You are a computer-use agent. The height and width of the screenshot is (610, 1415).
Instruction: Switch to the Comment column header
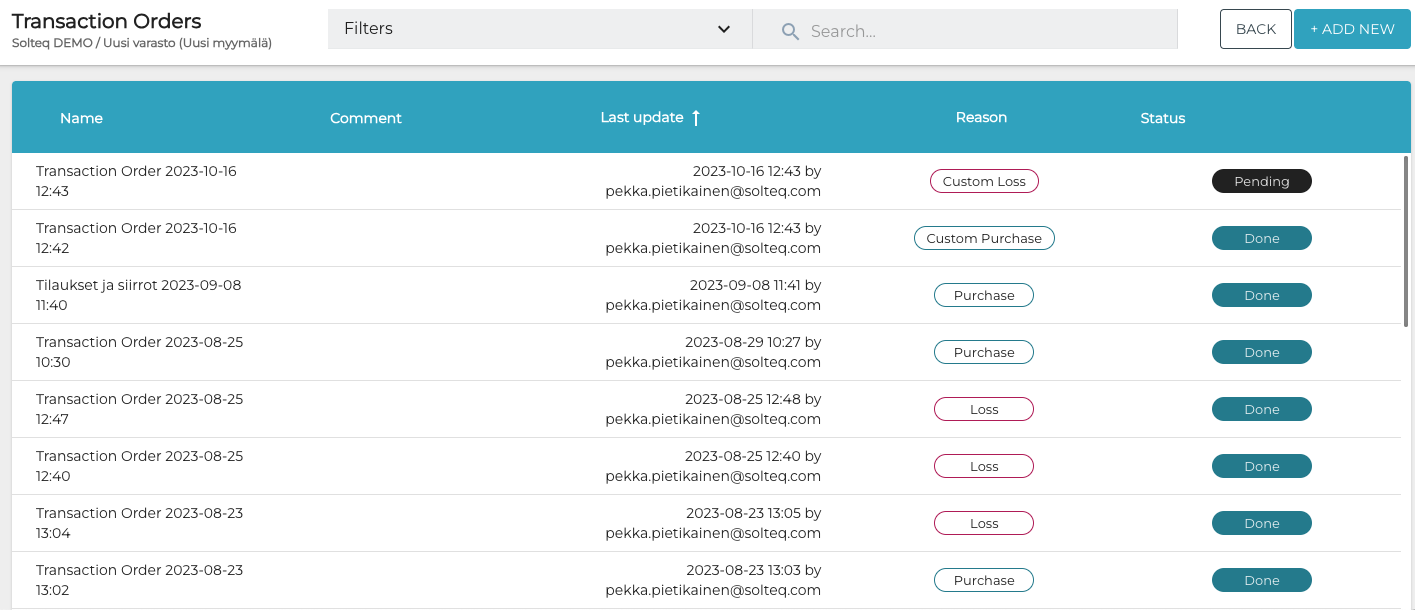pyautogui.click(x=366, y=117)
